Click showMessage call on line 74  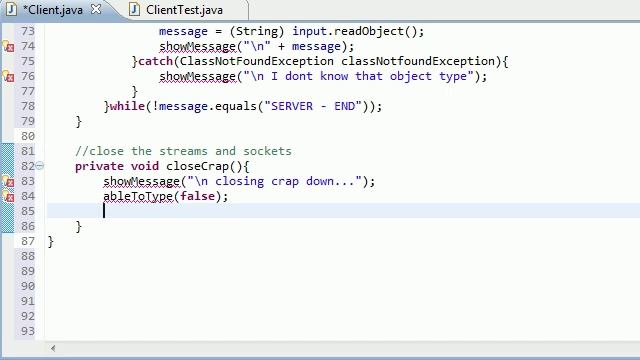coord(198,47)
